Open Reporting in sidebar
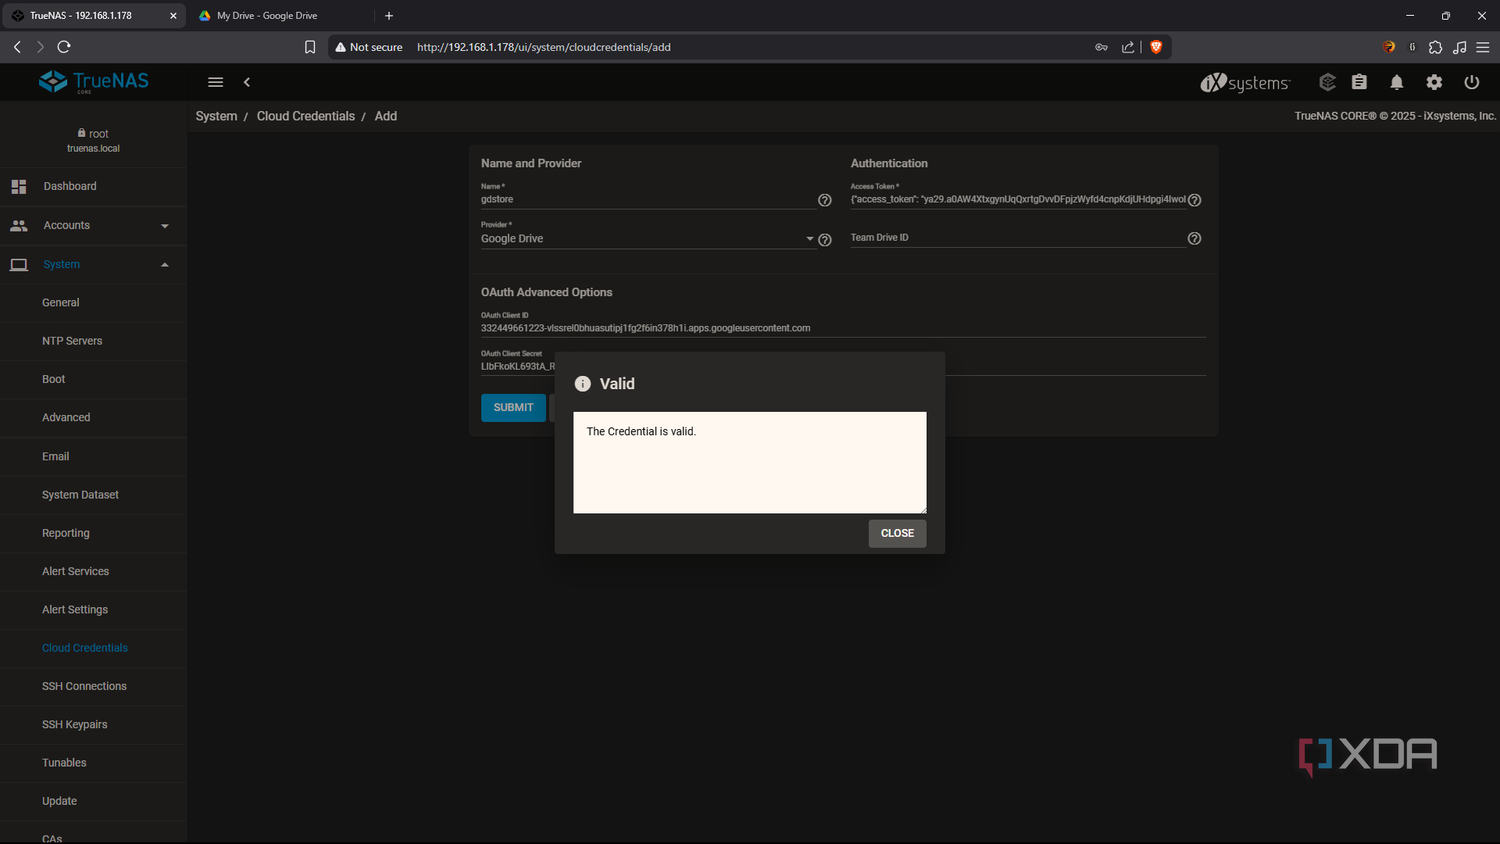The height and width of the screenshot is (844, 1500). tap(66, 533)
